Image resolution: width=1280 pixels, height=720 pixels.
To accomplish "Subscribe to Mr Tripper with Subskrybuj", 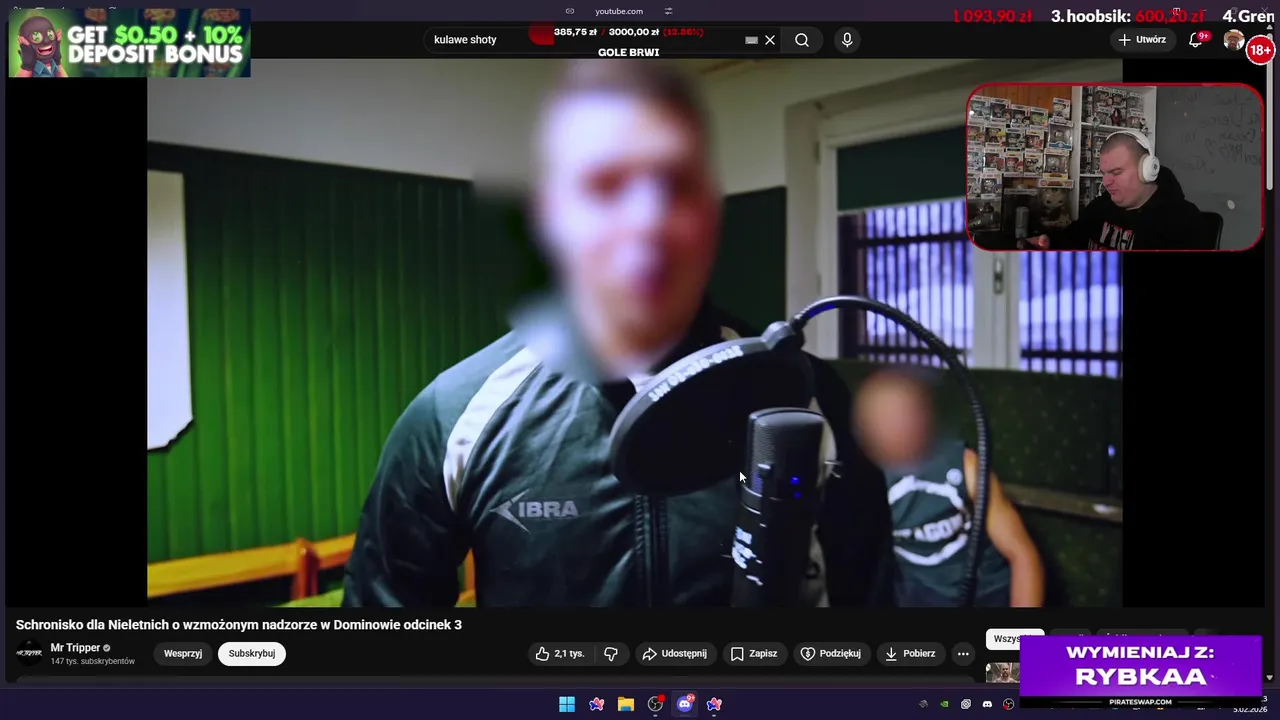I will [252, 654].
